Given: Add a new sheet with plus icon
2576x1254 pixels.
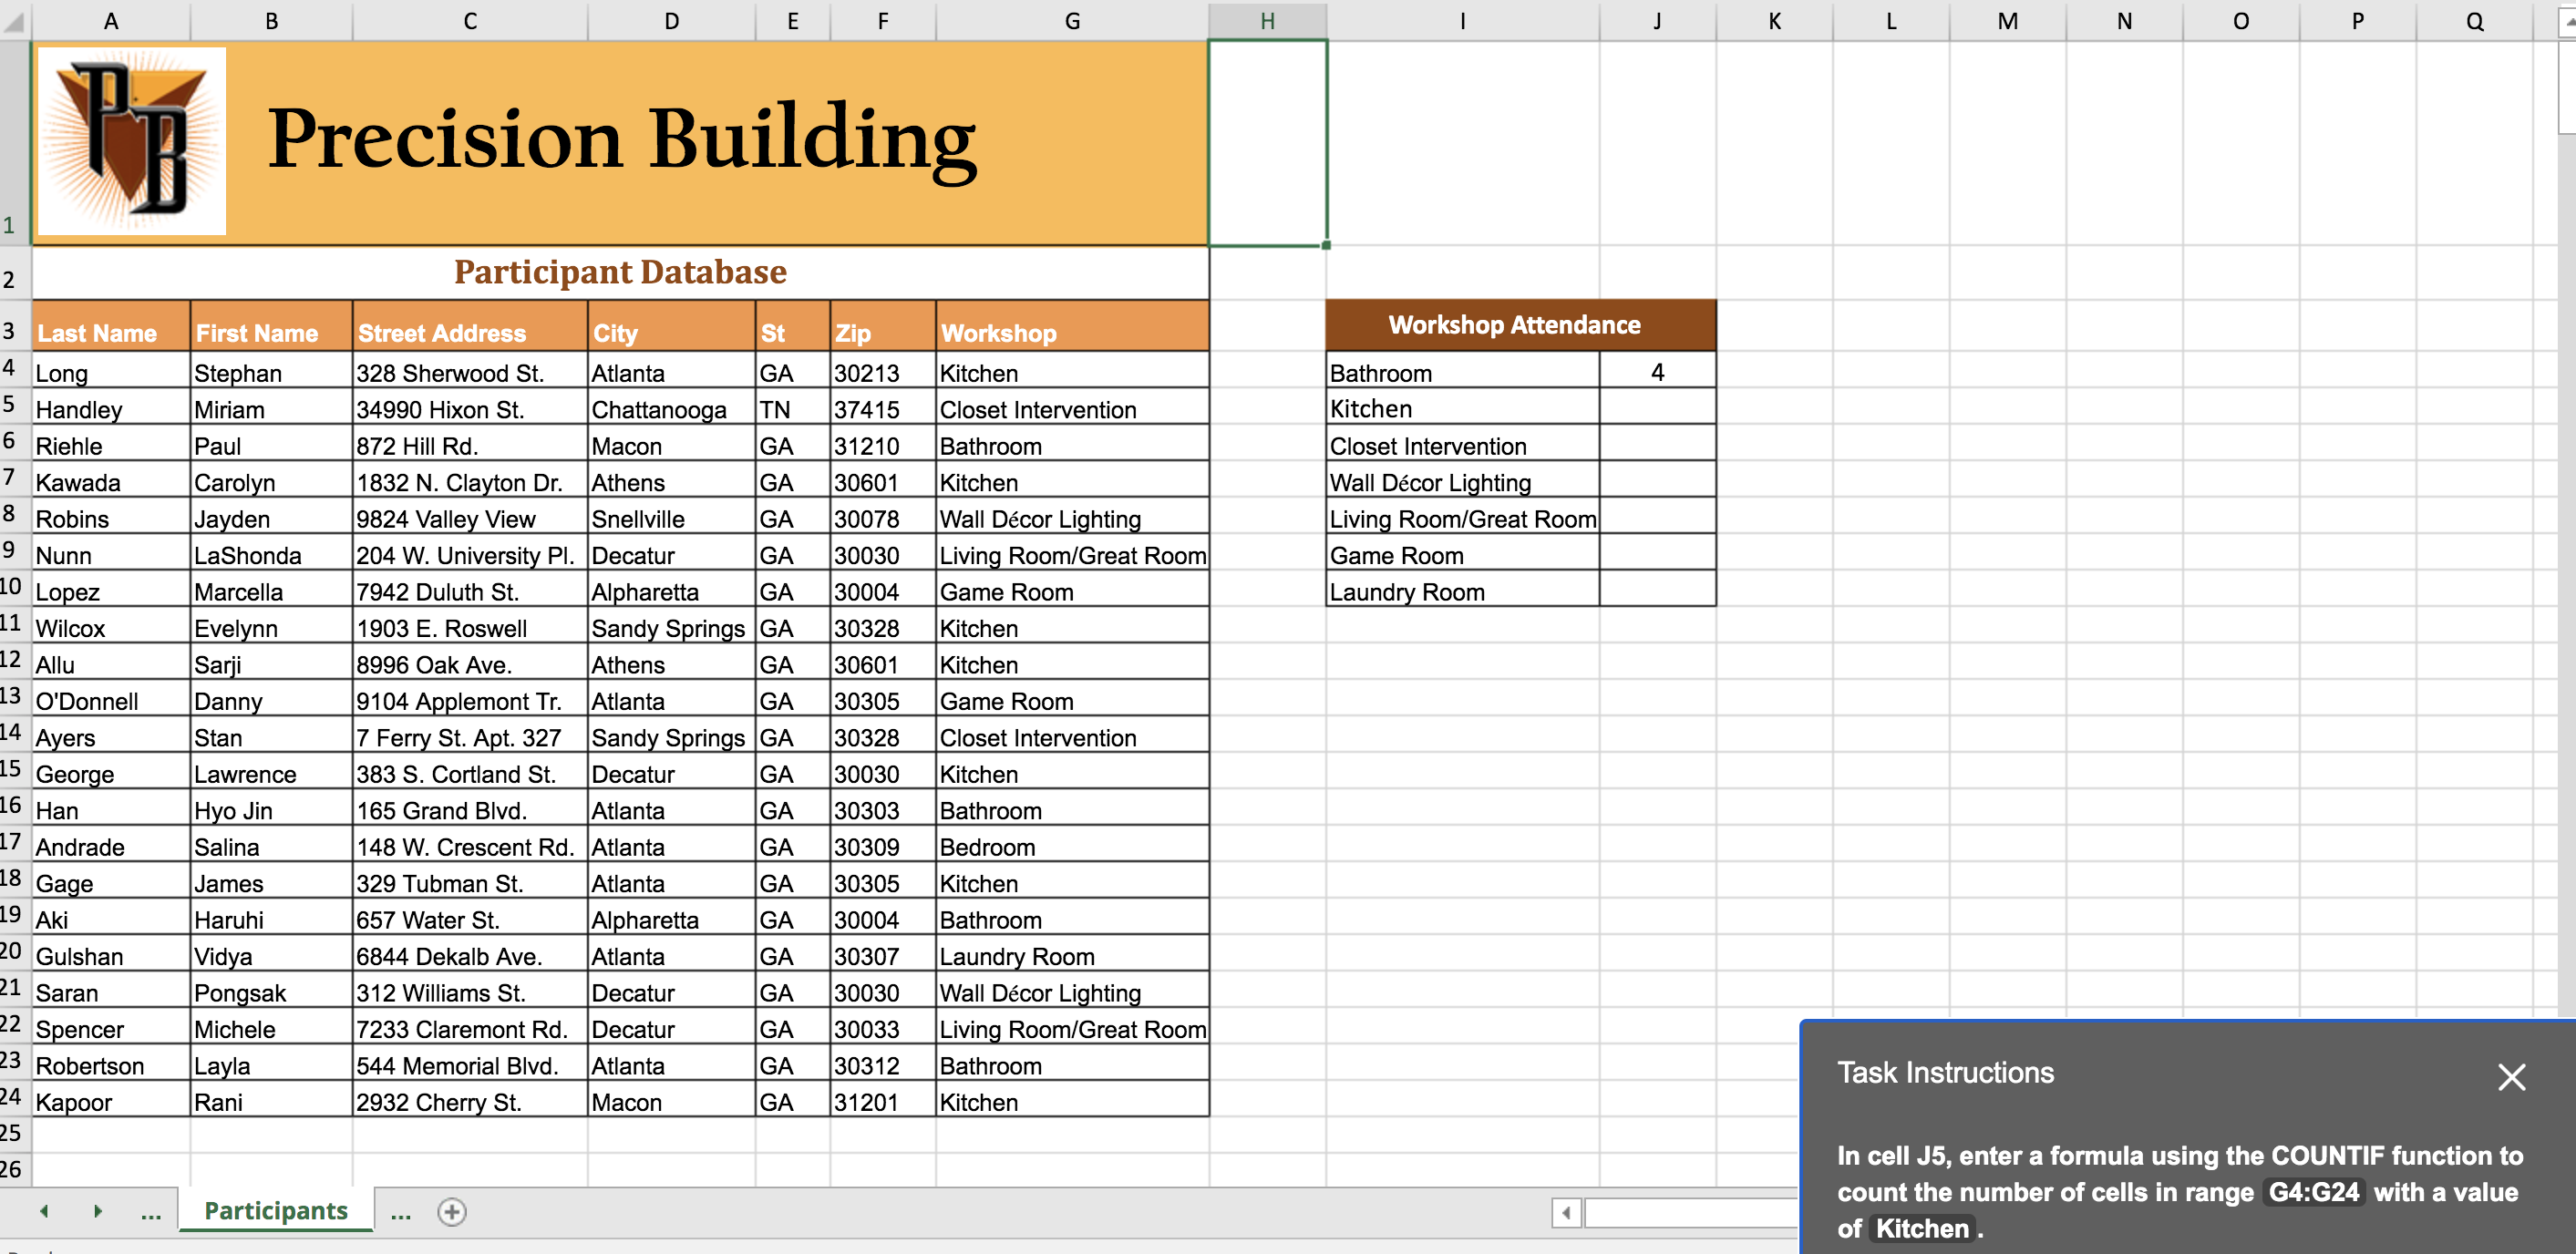Looking at the screenshot, I should [x=451, y=1212].
